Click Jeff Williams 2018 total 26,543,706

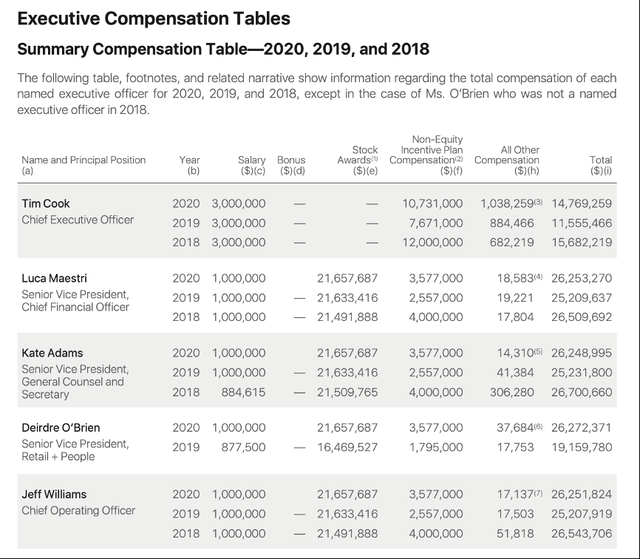tap(582, 533)
